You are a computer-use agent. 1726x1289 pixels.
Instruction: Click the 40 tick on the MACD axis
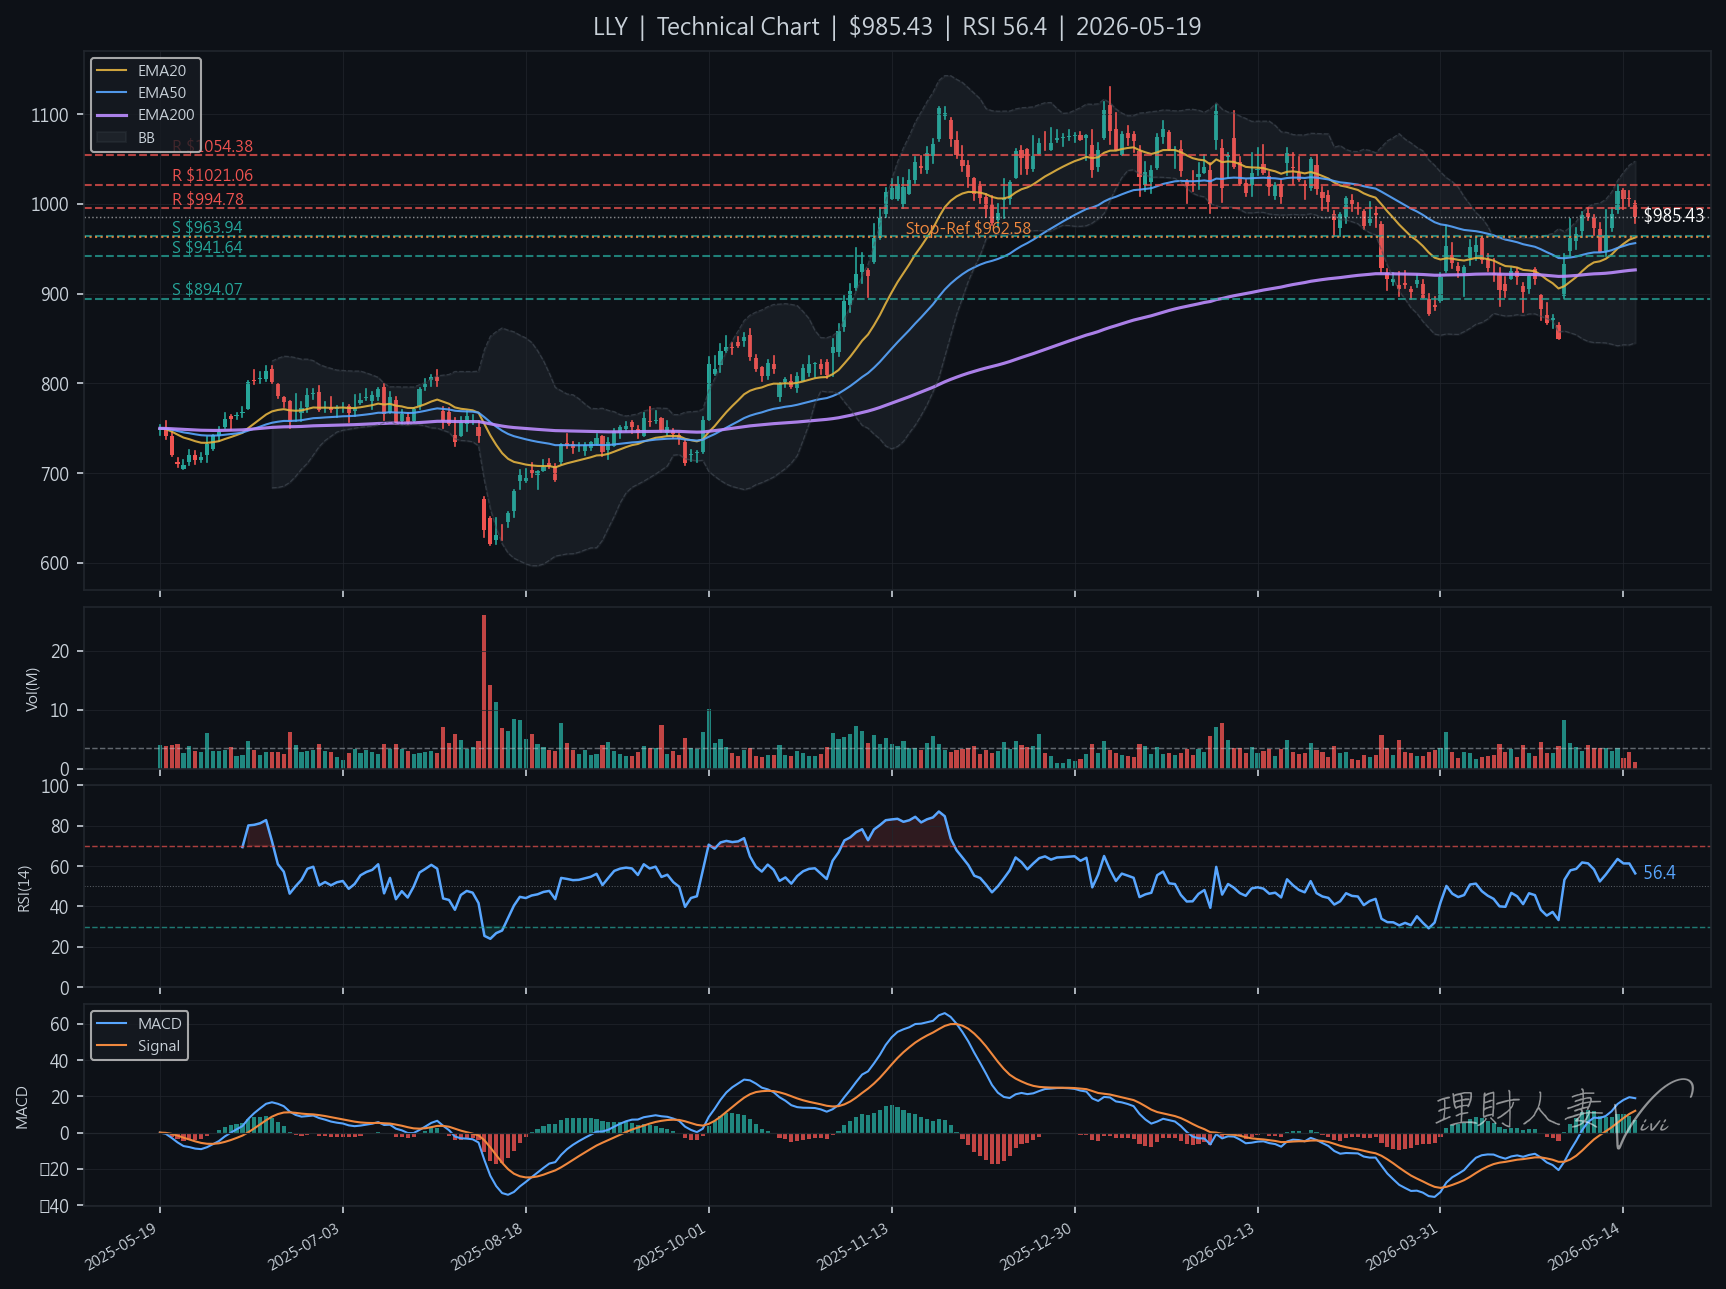coord(60,1061)
